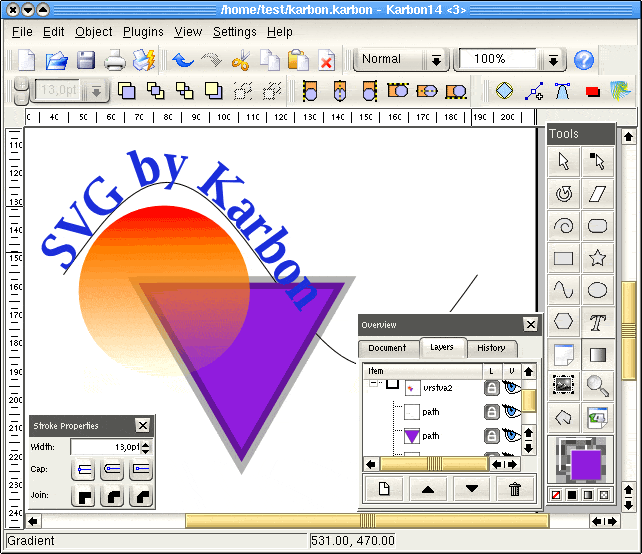Toggle visibility of first path item
The height and width of the screenshot is (554, 642).
pyautogui.click(x=511, y=412)
